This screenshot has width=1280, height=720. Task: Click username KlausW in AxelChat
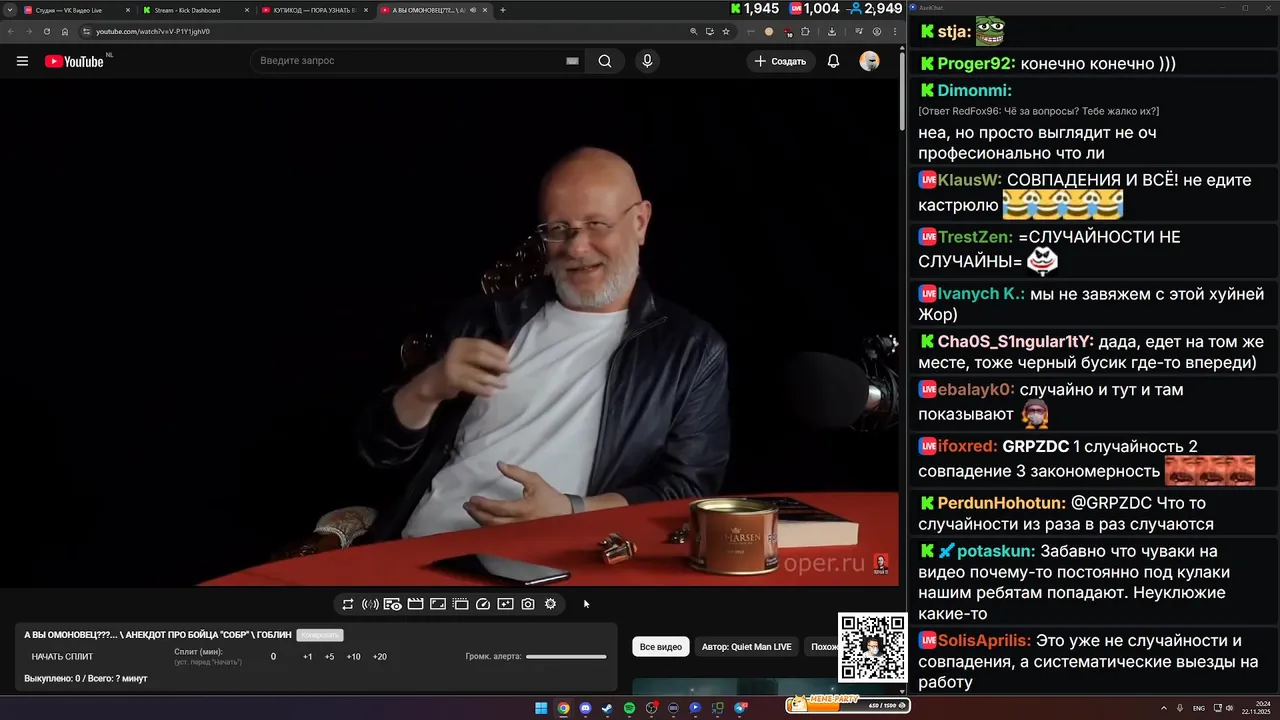pyautogui.click(x=969, y=180)
